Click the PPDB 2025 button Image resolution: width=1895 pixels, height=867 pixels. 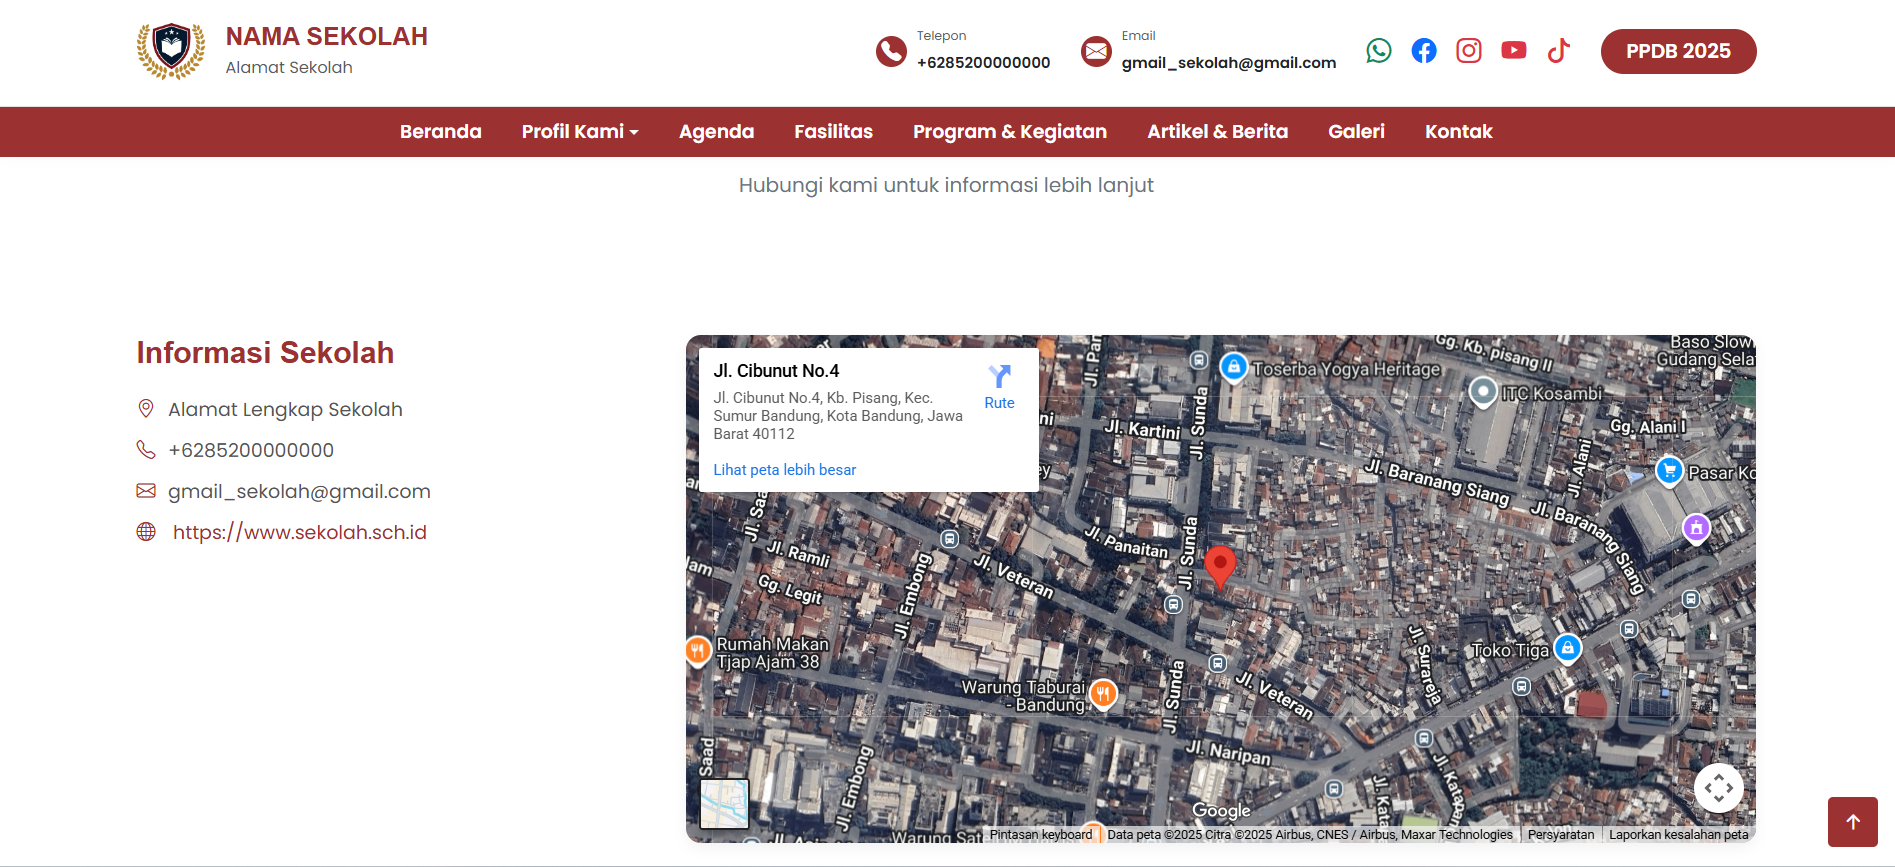pyautogui.click(x=1677, y=52)
